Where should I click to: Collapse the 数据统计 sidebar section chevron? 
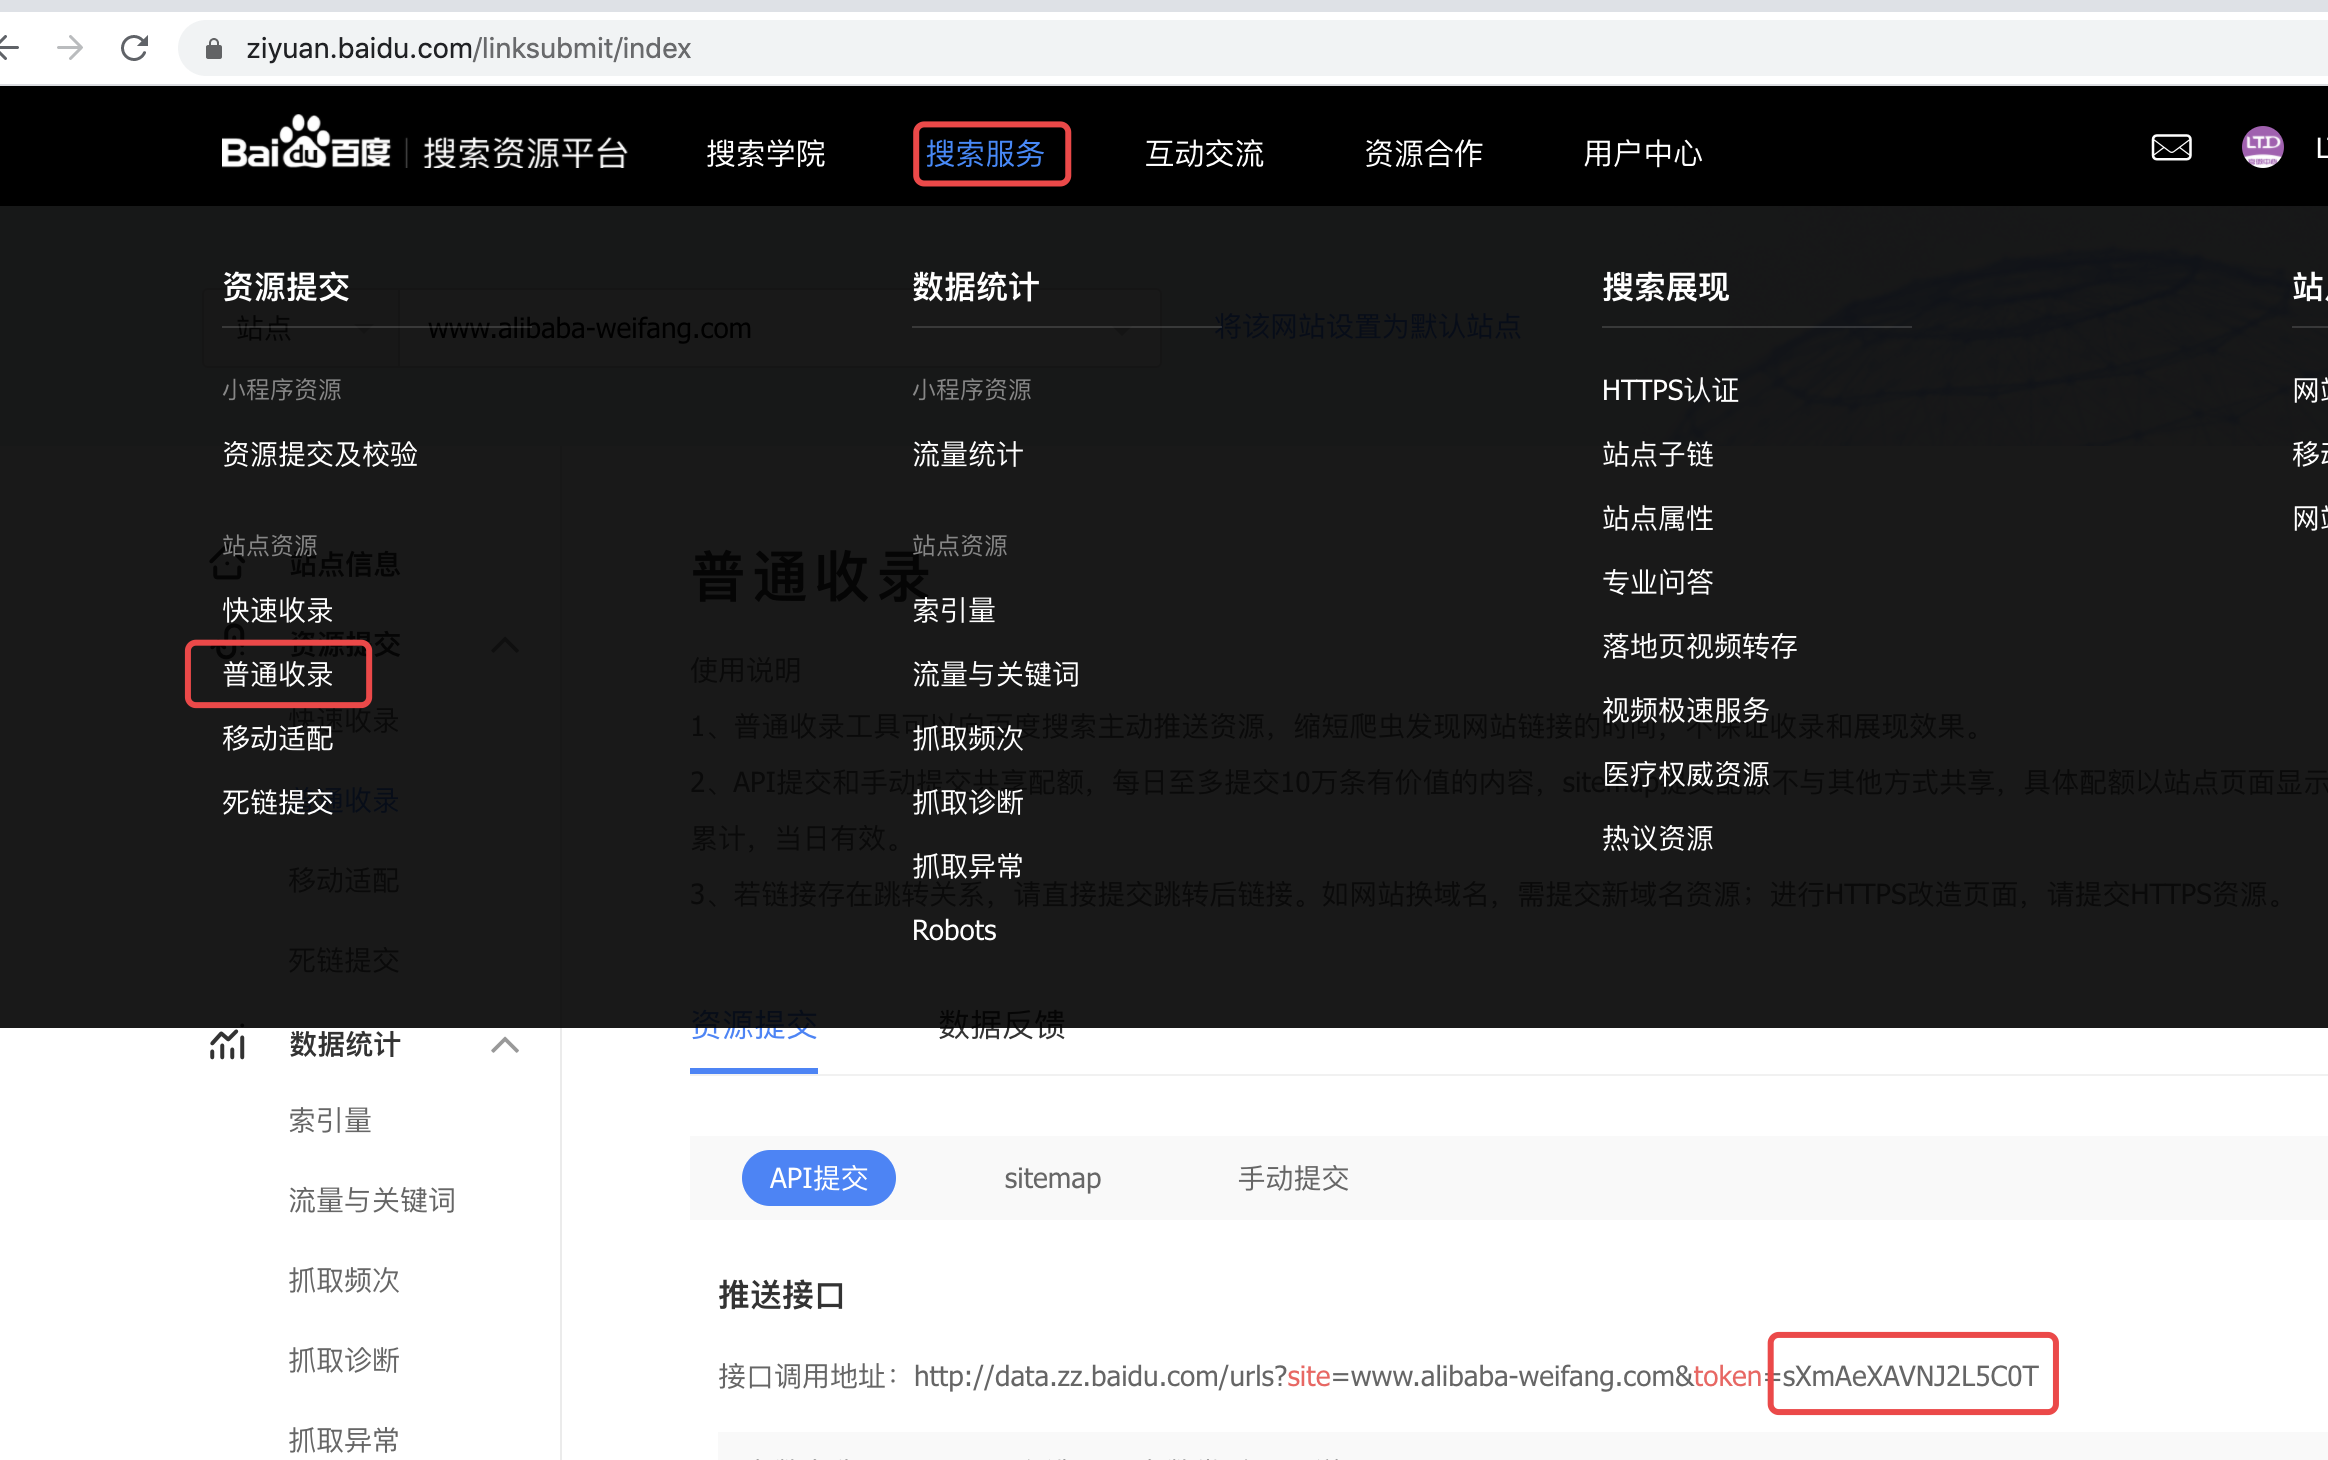pos(505,1045)
